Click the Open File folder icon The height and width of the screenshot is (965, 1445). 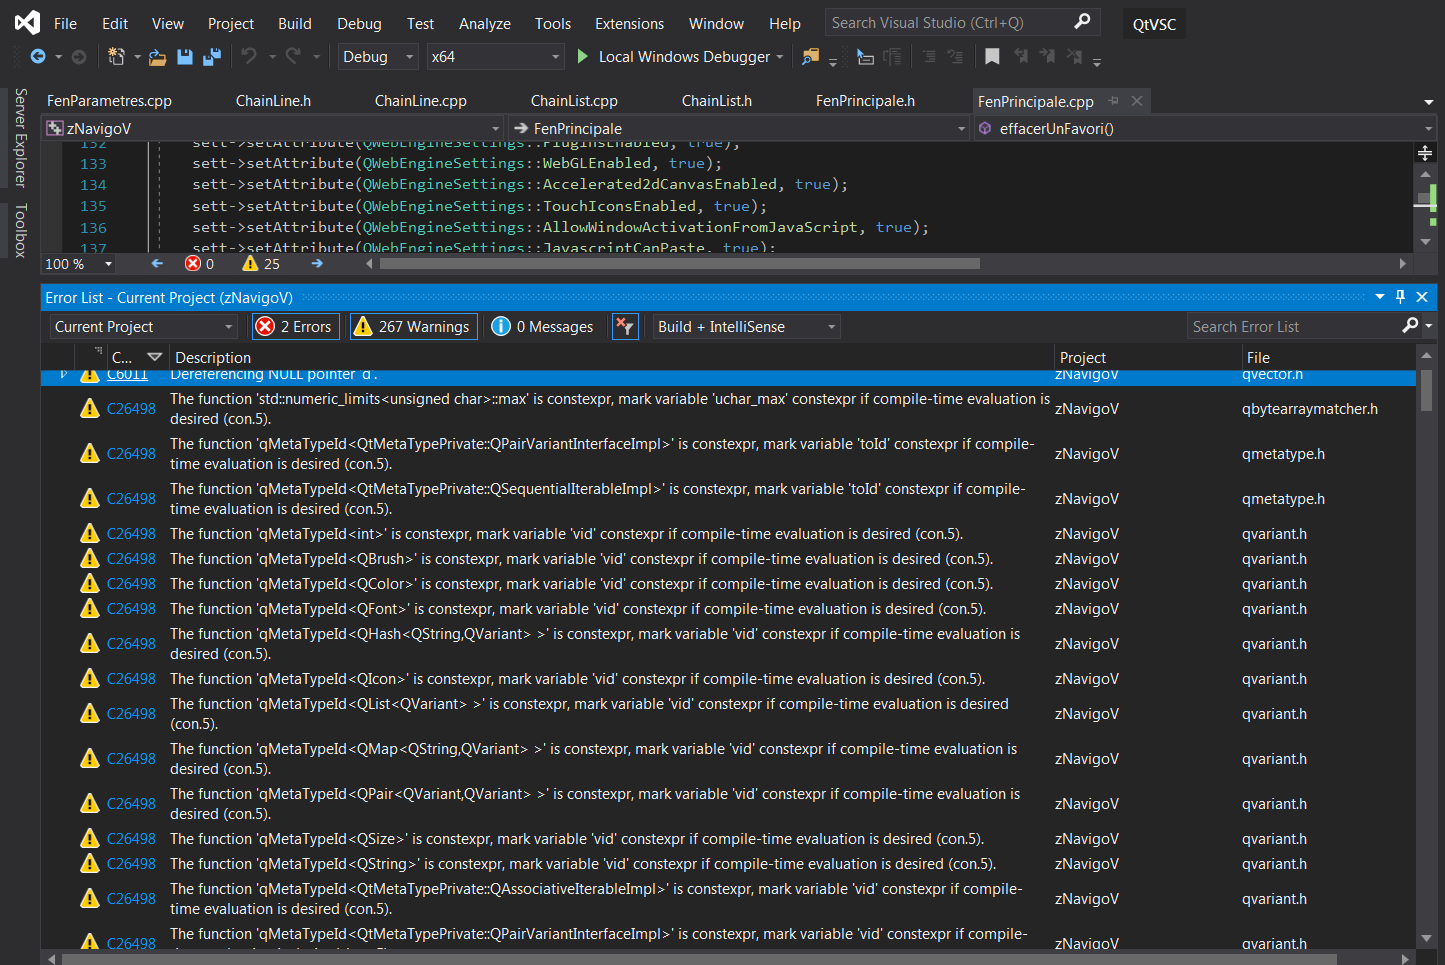pyautogui.click(x=157, y=57)
